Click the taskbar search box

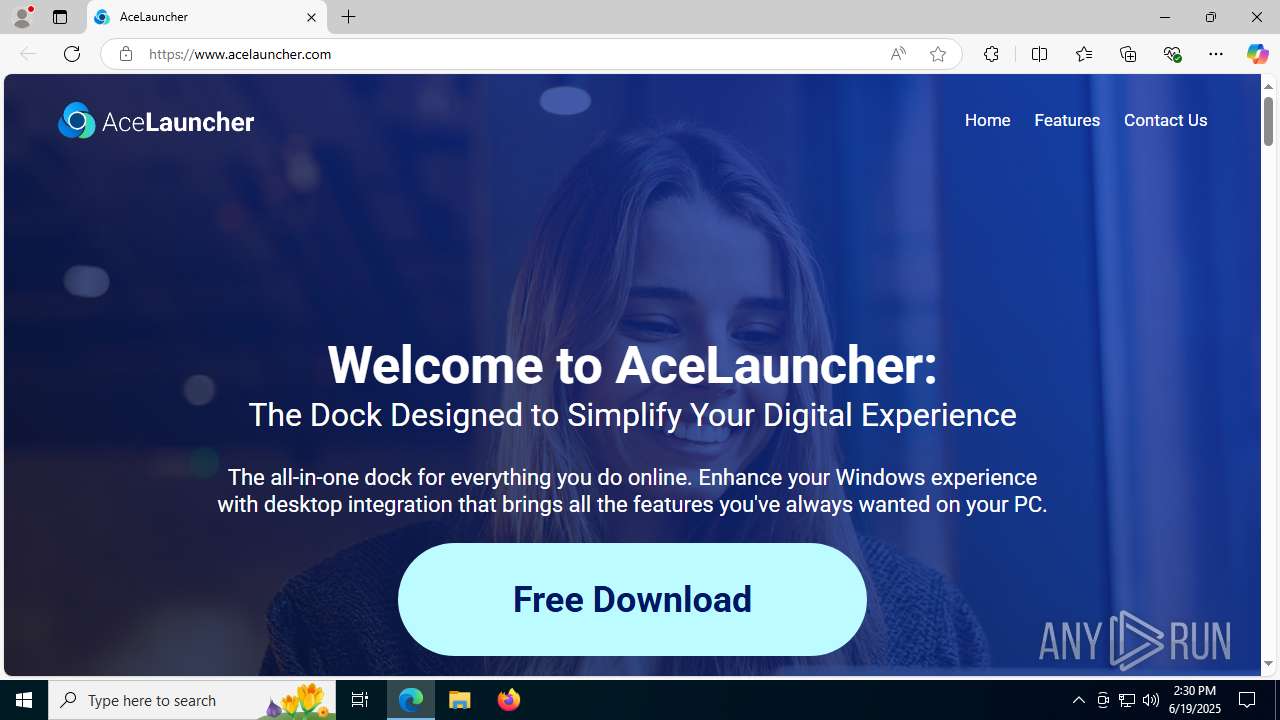pyautogui.click(x=192, y=700)
